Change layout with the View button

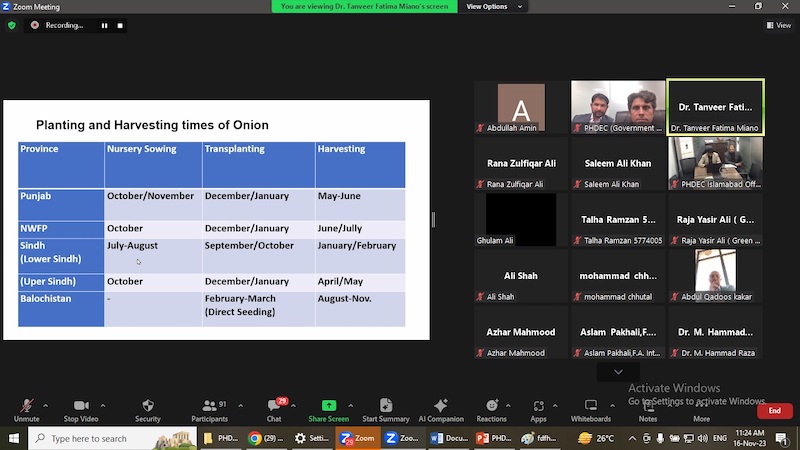click(x=779, y=25)
